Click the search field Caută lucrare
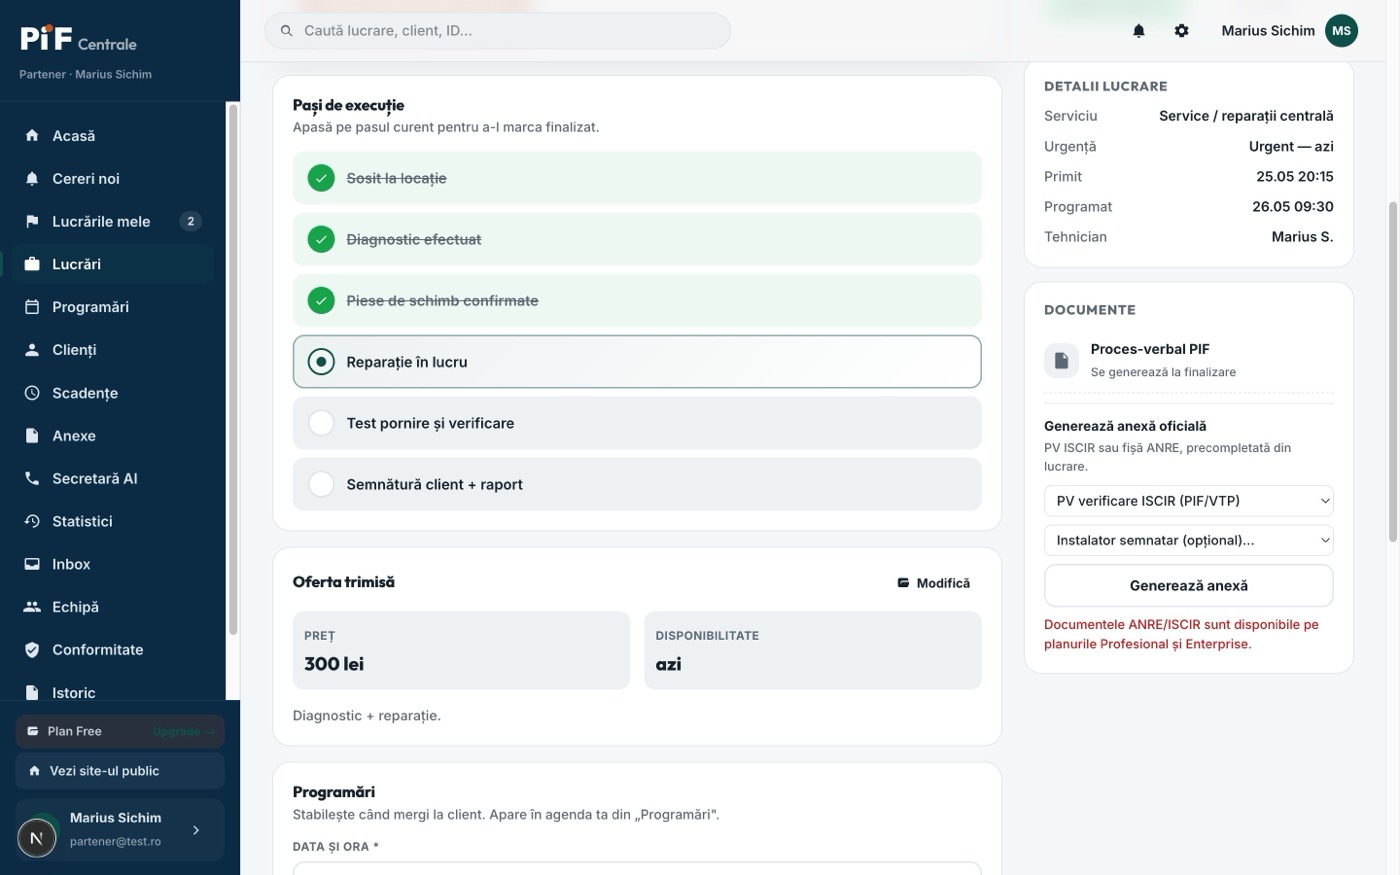Image resolution: width=1400 pixels, height=875 pixels. tap(497, 31)
